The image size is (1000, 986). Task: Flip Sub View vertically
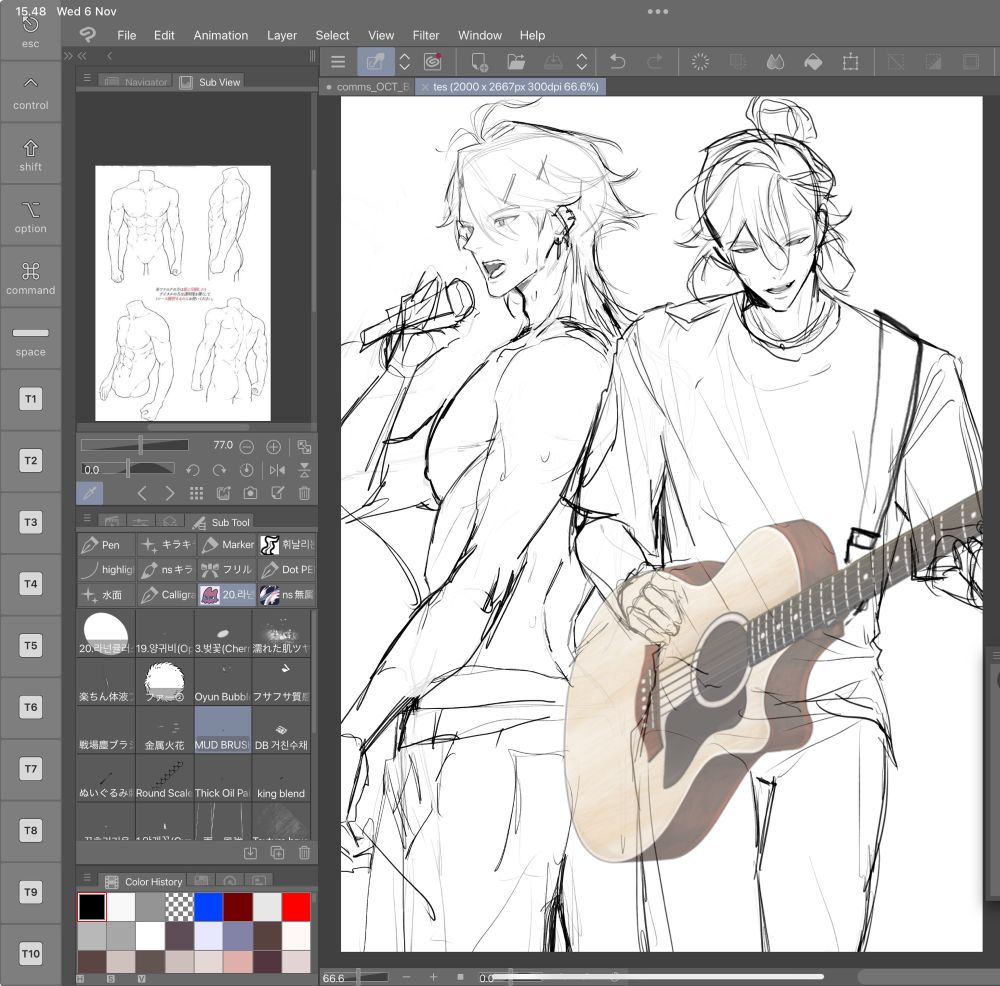click(304, 471)
